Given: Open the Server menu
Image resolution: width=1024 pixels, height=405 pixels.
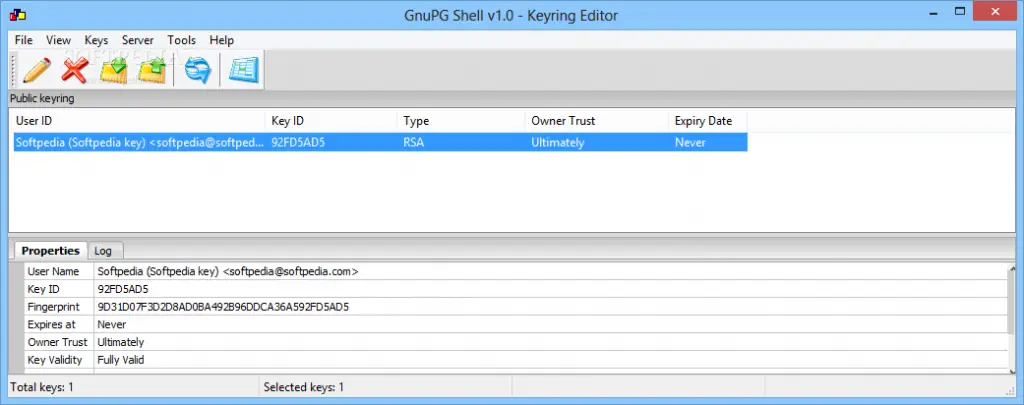Looking at the screenshot, I should click(138, 40).
